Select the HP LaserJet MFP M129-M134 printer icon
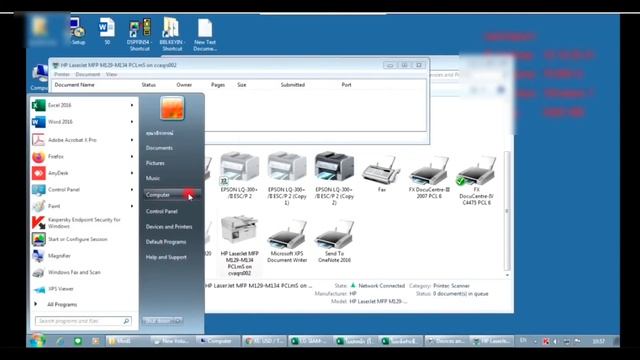 pyautogui.click(x=239, y=245)
